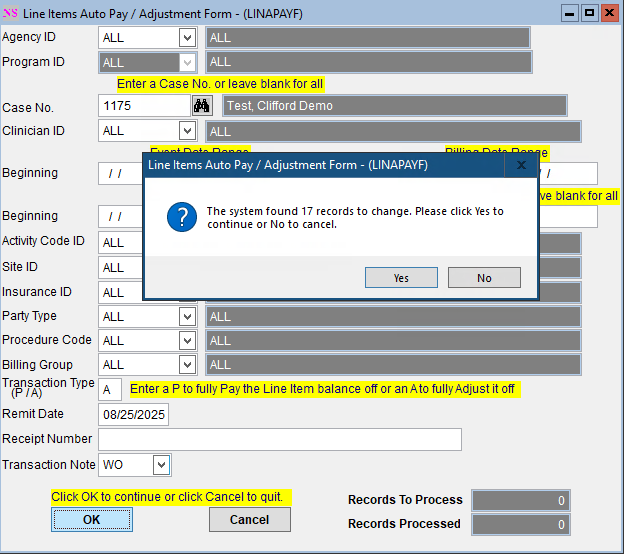Click Yes to continue changing records
The image size is (624, 554).
pos(401,277)
